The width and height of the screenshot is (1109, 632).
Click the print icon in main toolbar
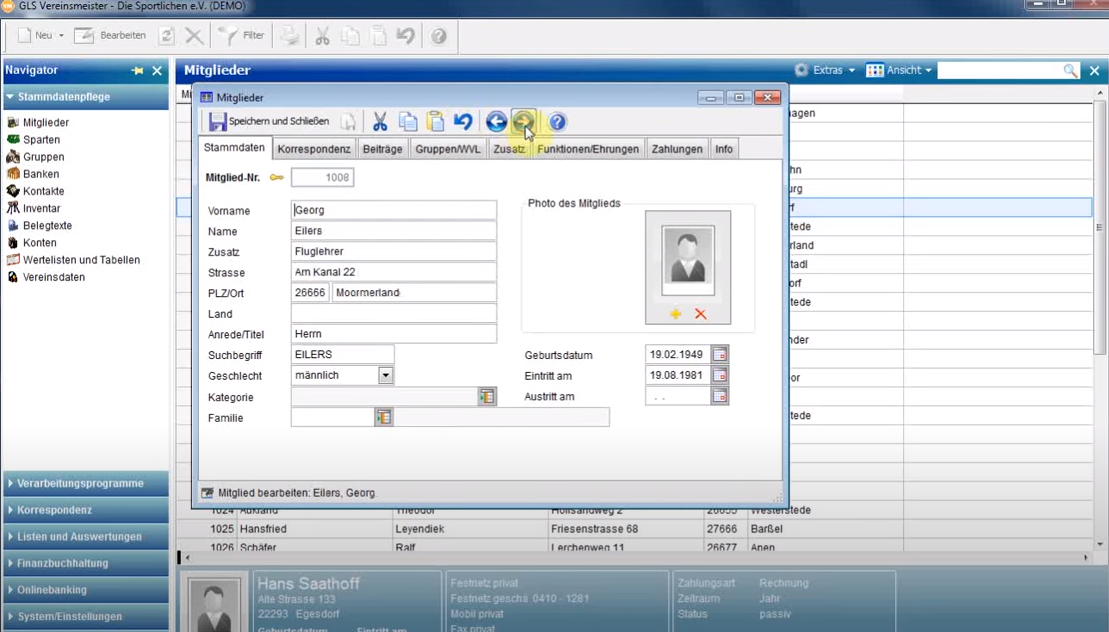(289, 35)
